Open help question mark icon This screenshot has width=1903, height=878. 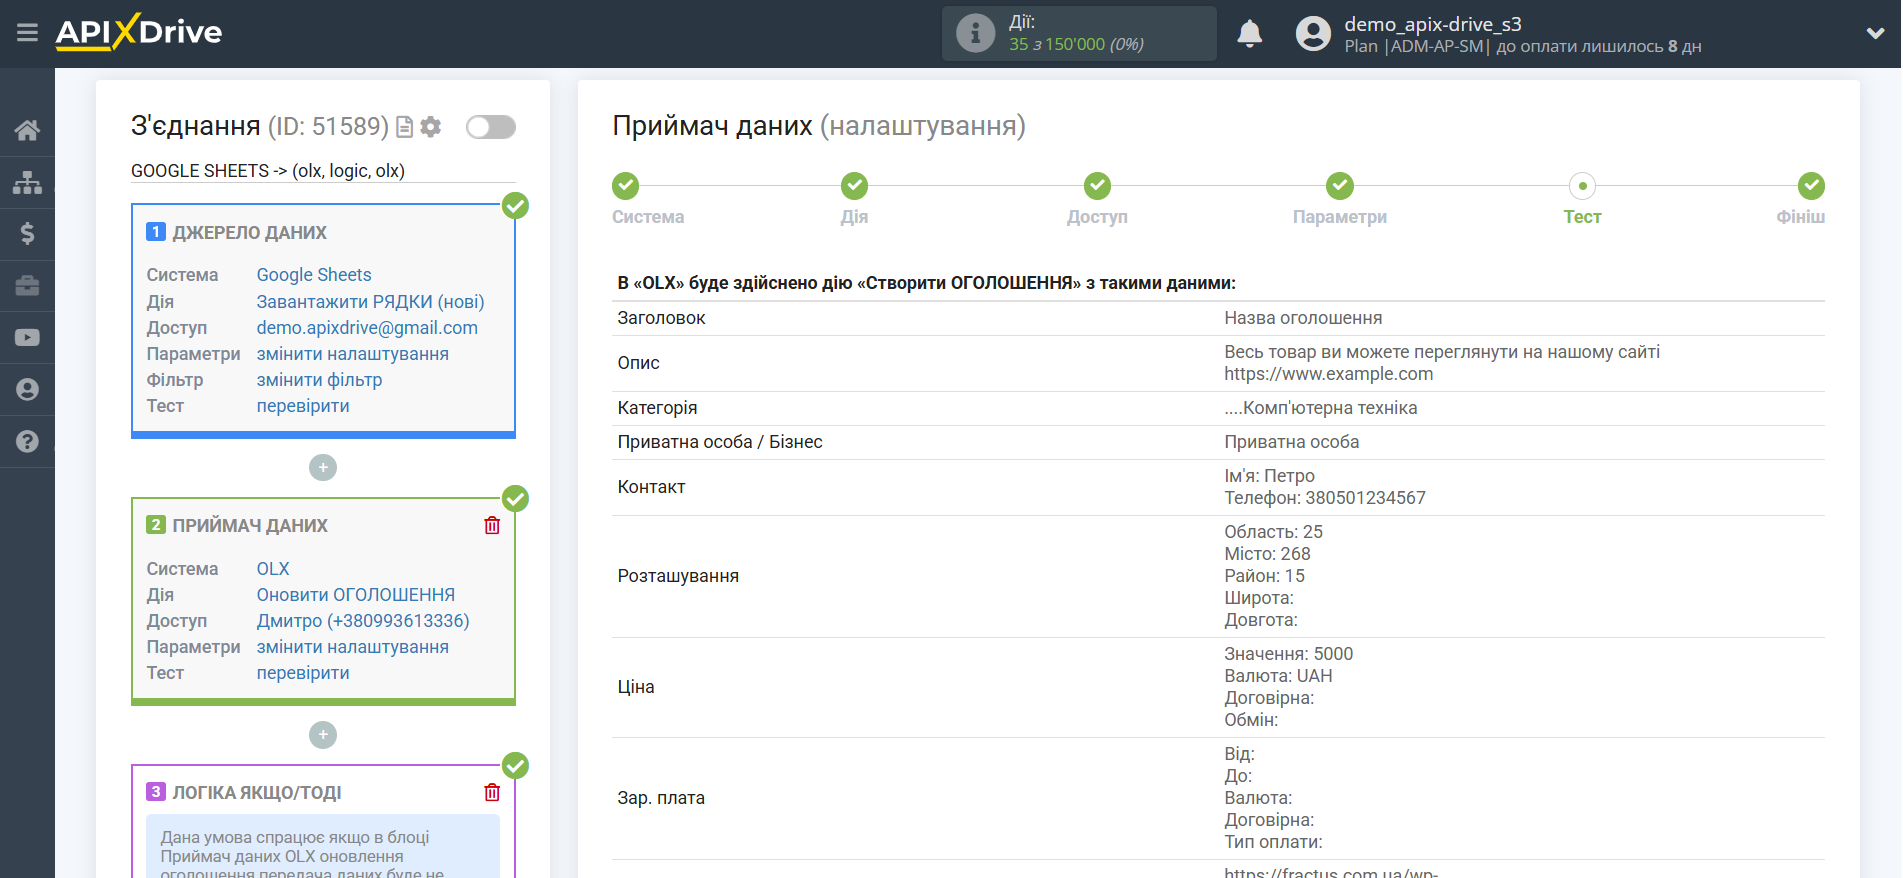pos(27,441)
